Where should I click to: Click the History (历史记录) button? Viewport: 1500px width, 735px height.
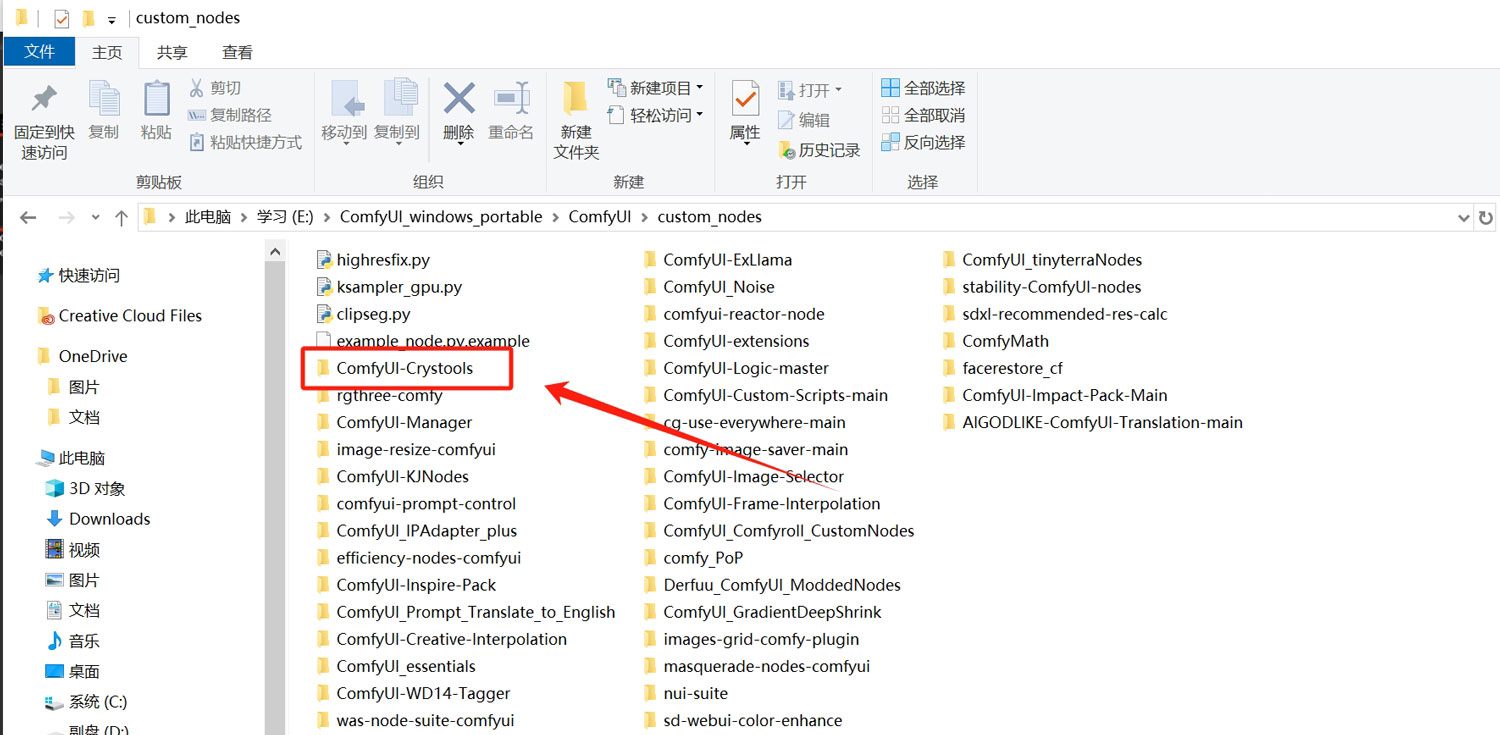(820, 150)
